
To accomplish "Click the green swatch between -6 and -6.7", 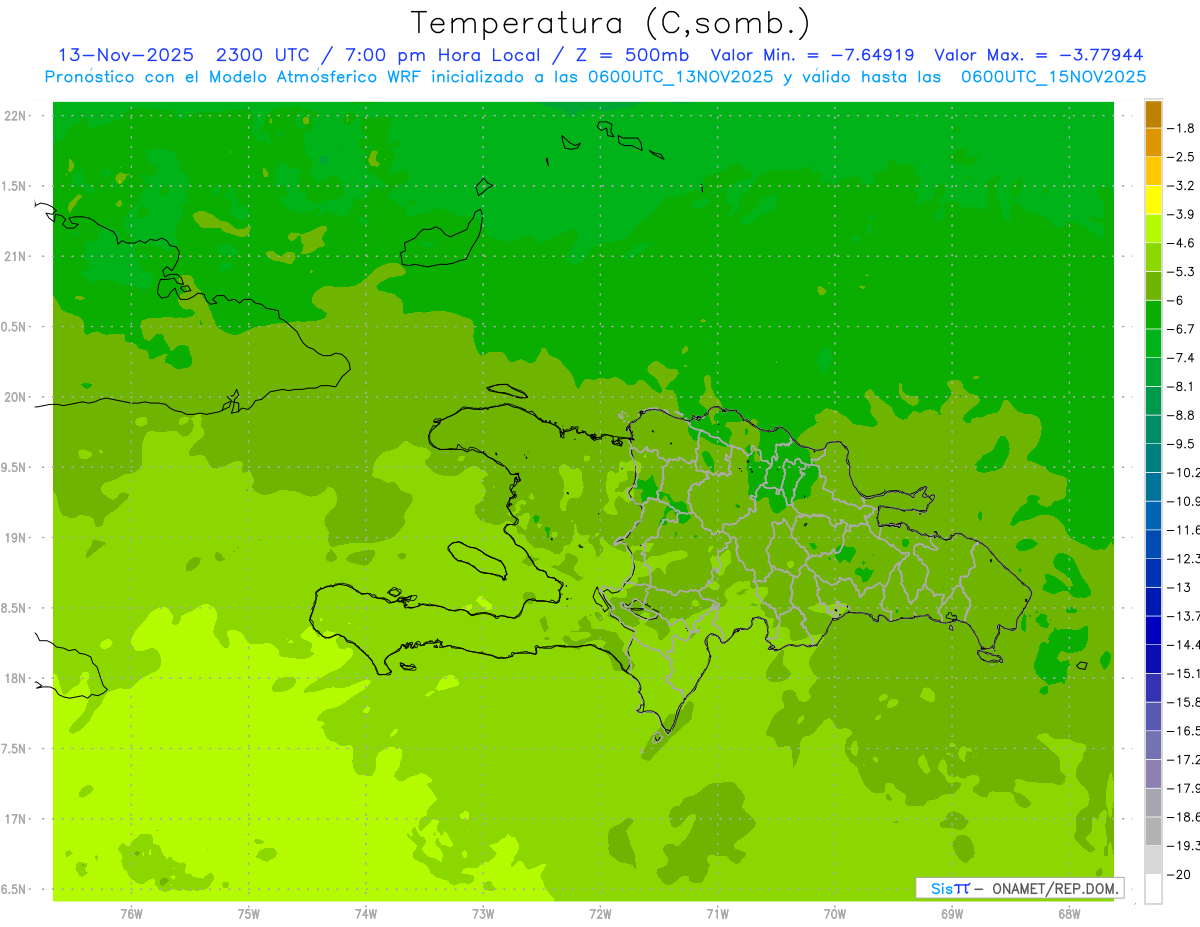I will tap(1153, 314).
